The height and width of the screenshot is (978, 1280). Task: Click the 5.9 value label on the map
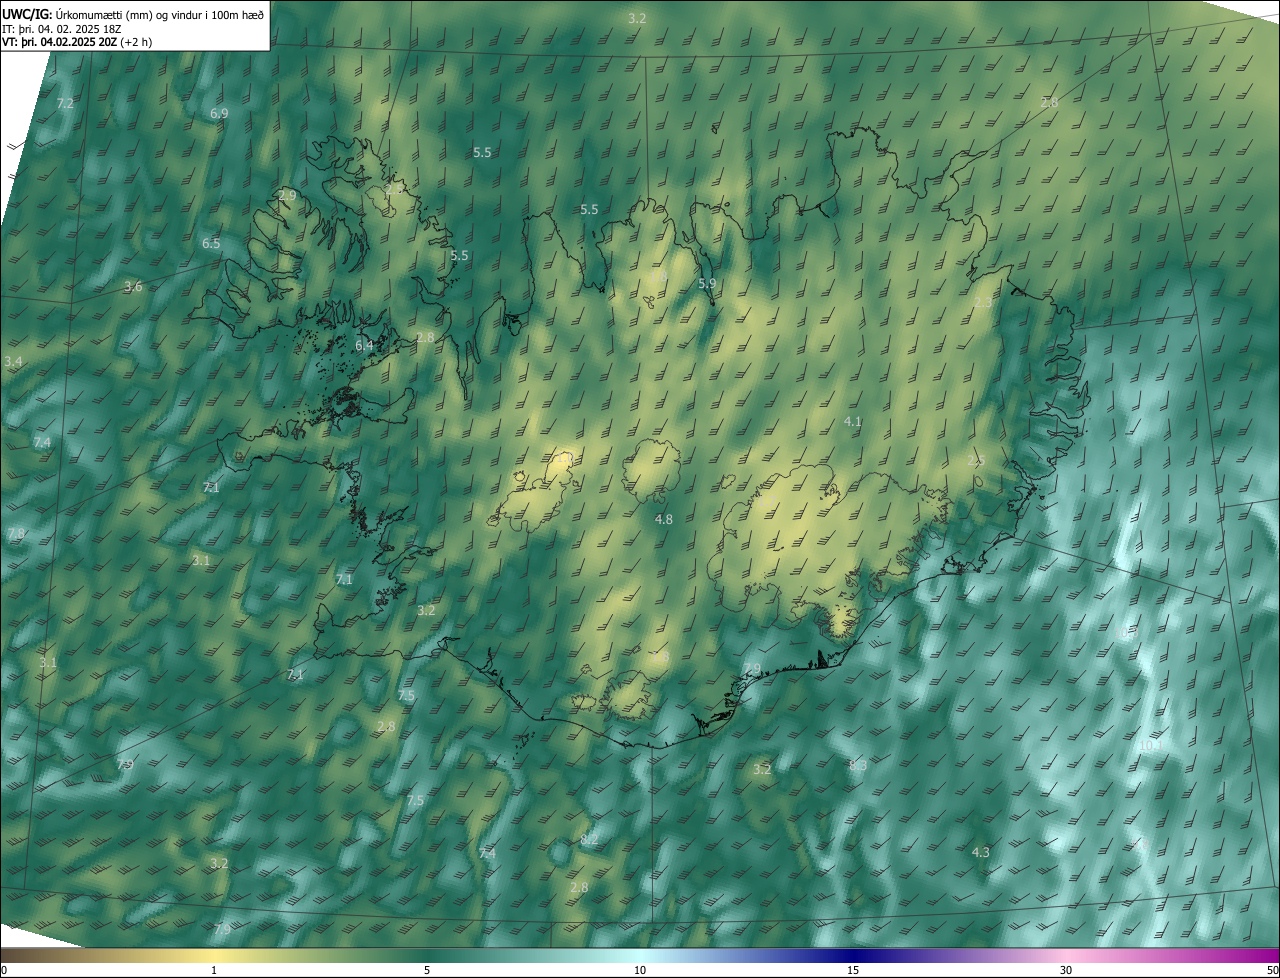click(x=707, y=283)
